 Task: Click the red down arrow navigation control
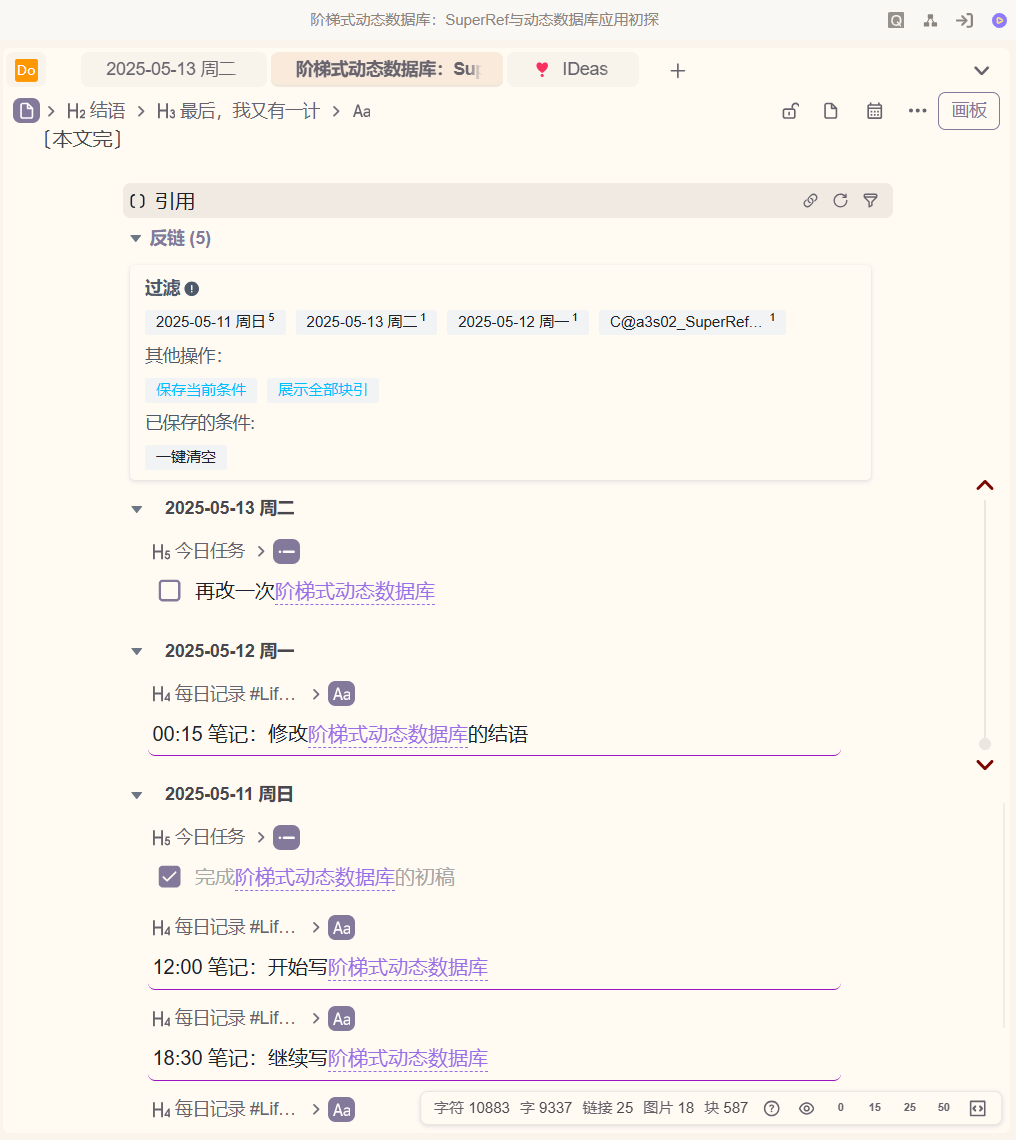(x=985, y=764)
